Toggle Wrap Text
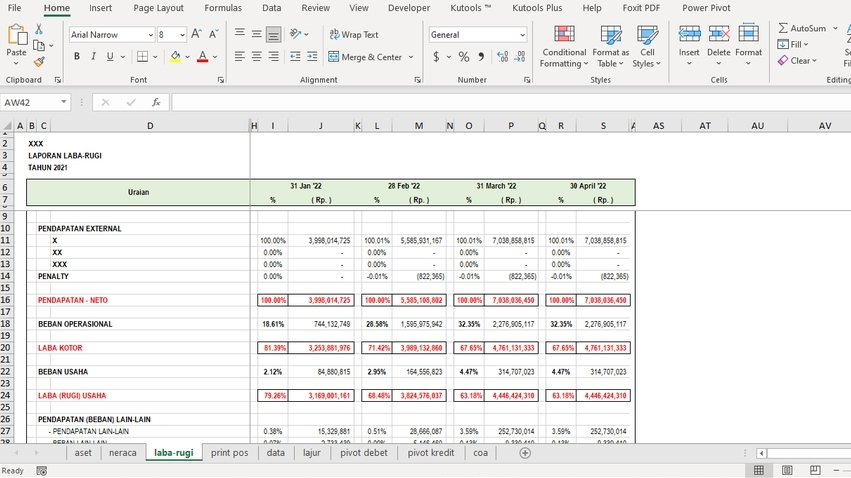 (354, 34)
